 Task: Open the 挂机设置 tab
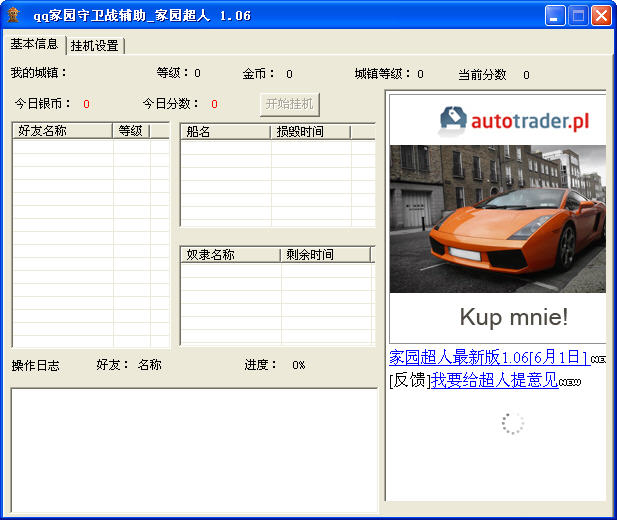(x=94, y=46)
